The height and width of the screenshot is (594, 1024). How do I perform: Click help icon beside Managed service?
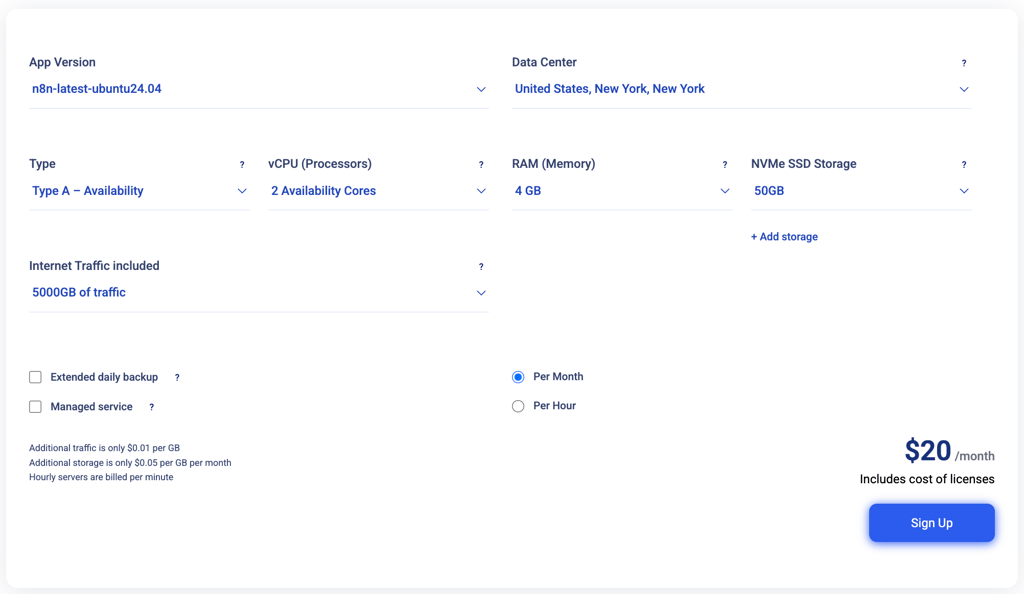point(152,407)
